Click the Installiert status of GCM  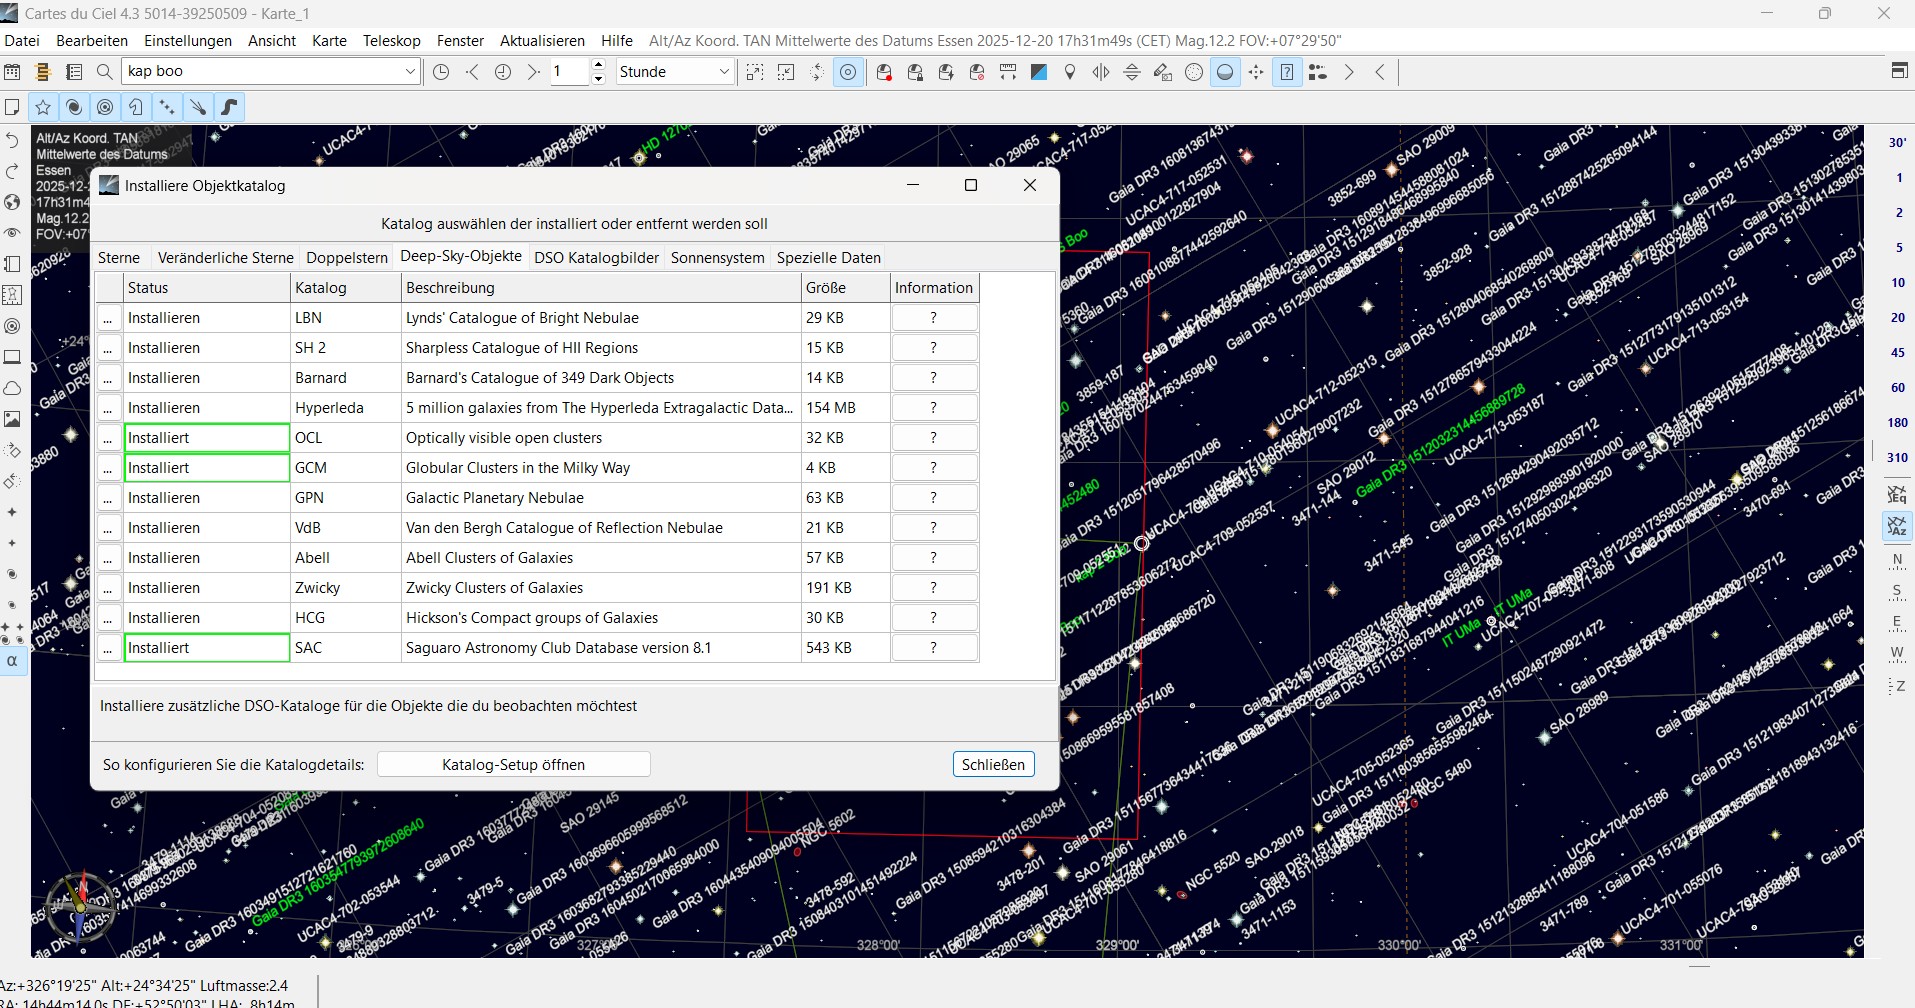coord(207,467)
